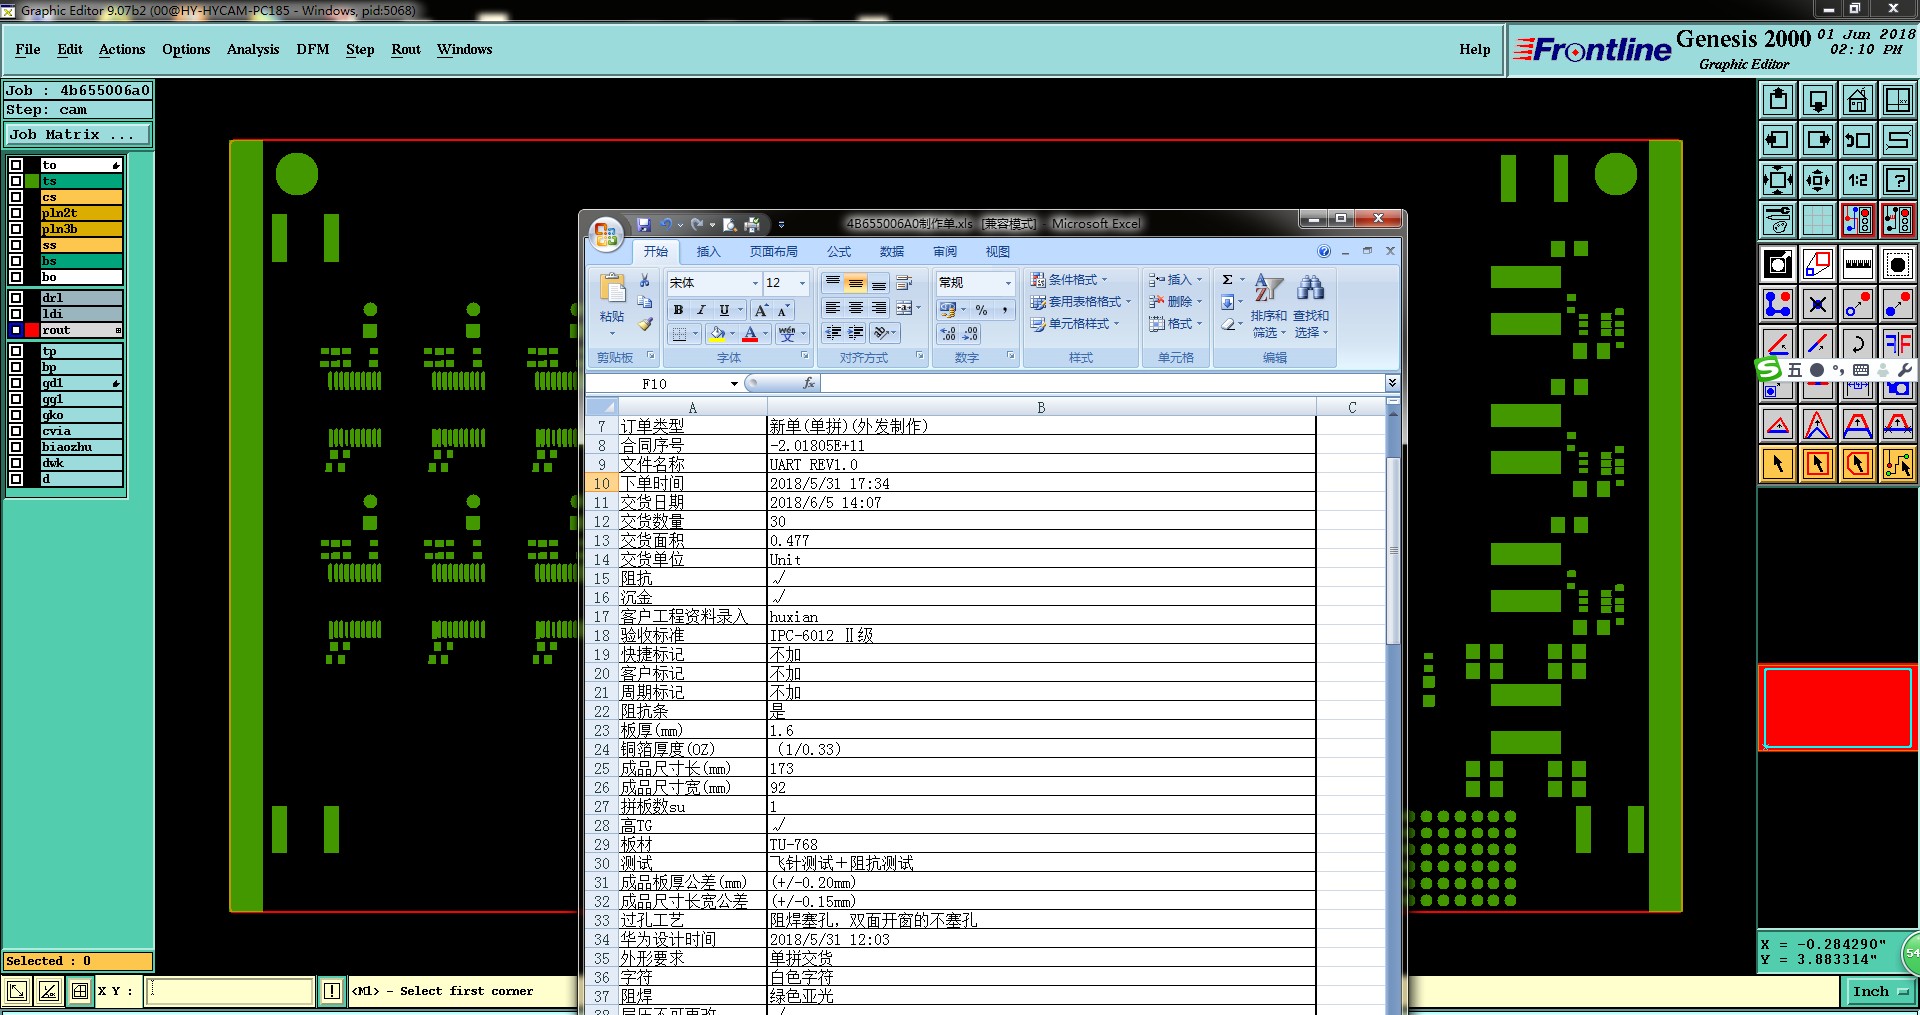Toggle the checkbox for layer rout
This screenshot has width=1920, height=1015.
click(16, 330)
